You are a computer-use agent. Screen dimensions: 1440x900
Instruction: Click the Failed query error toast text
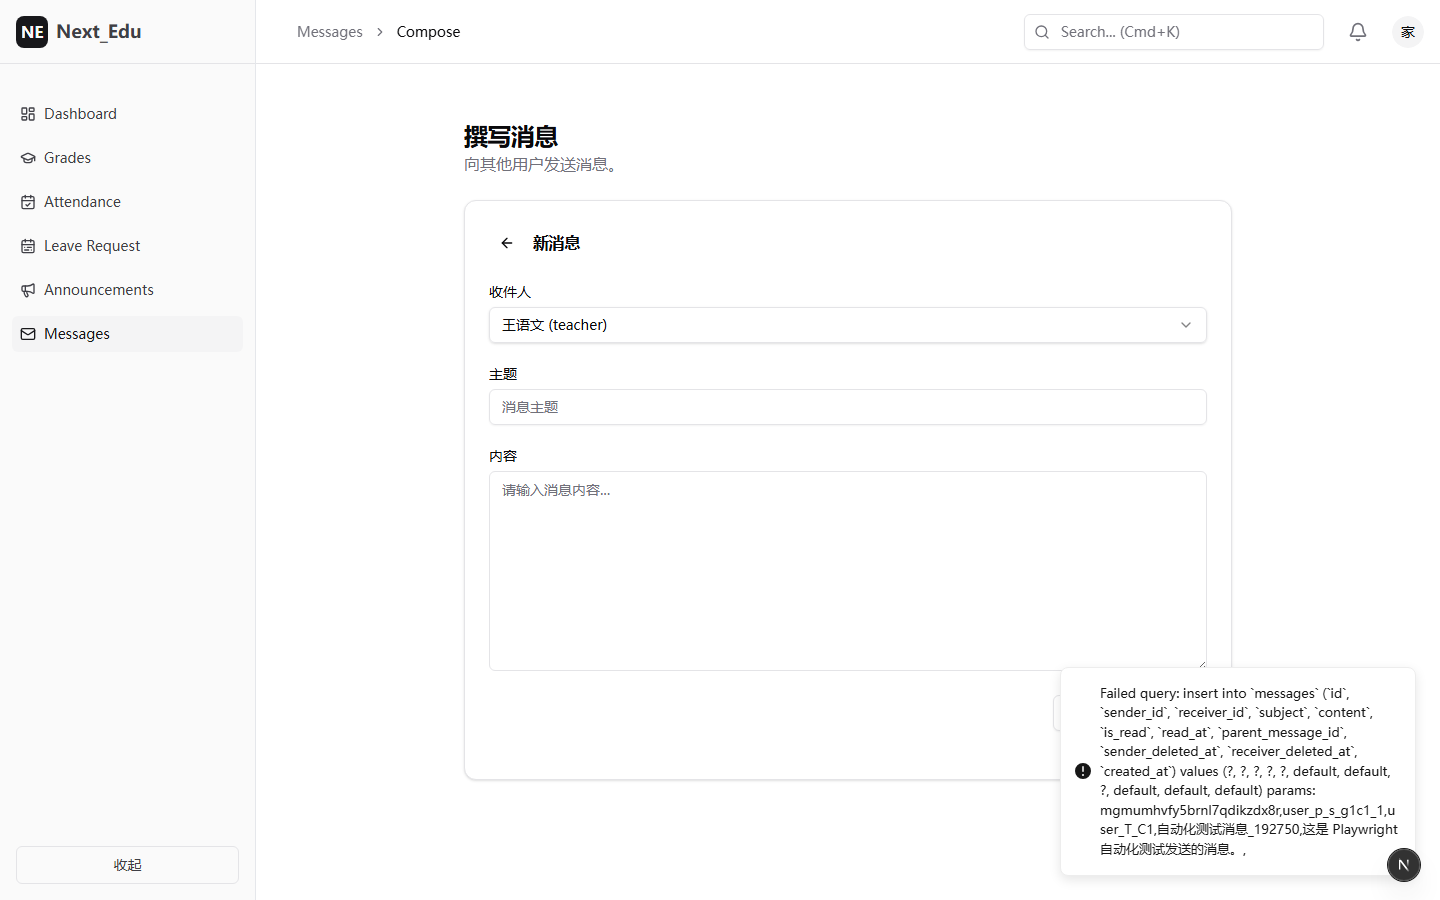[1249, 771]
